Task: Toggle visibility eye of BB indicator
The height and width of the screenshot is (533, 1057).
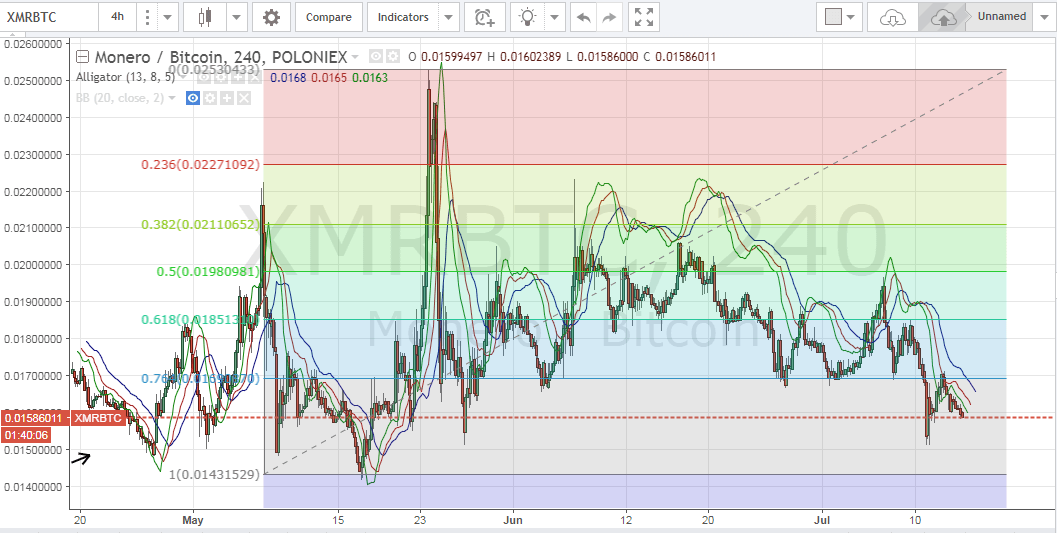Action: [193, 98]
